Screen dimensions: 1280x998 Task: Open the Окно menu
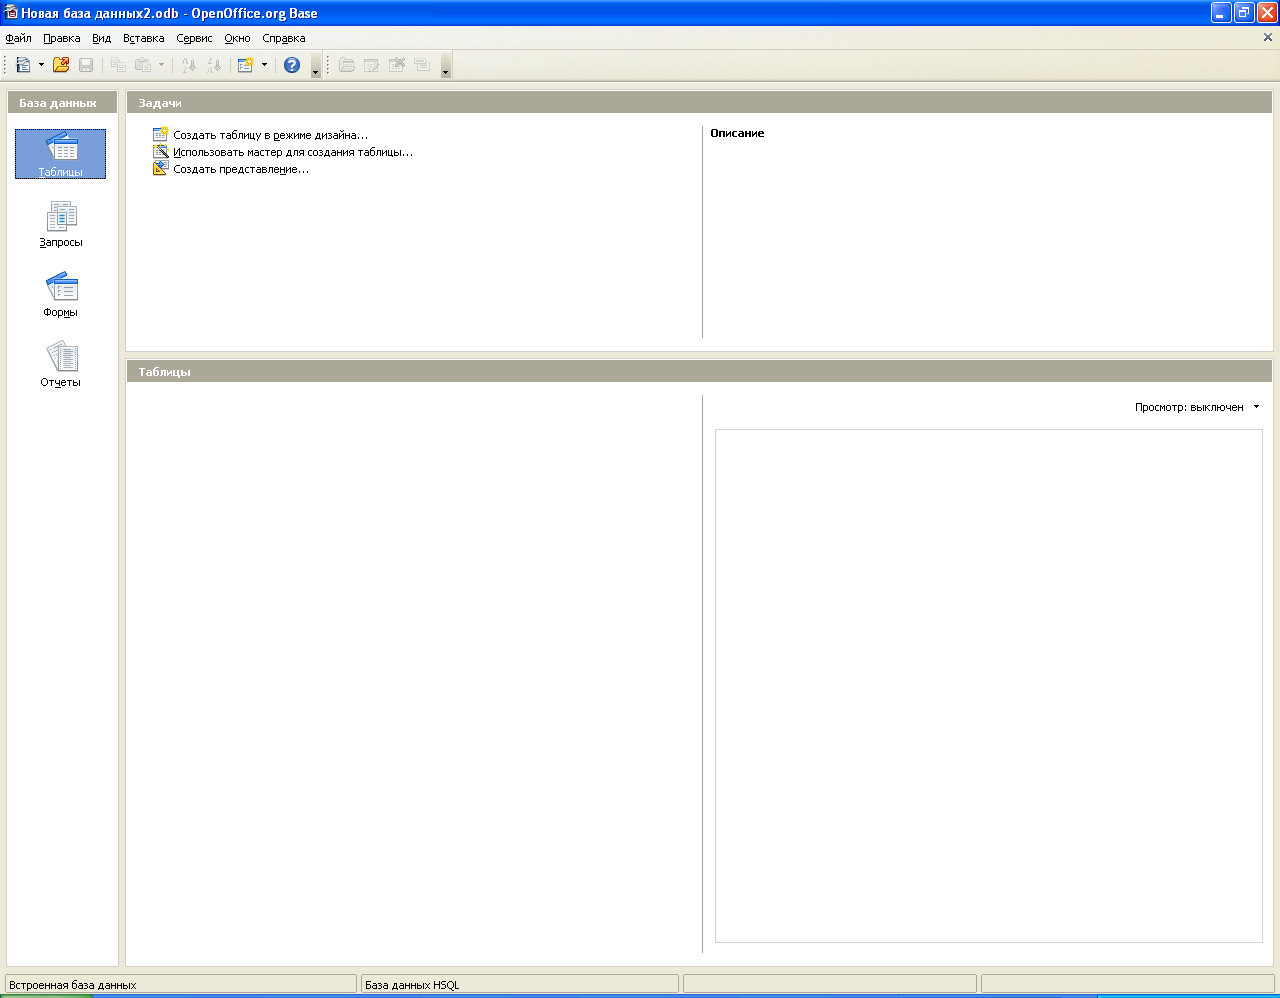237,38
